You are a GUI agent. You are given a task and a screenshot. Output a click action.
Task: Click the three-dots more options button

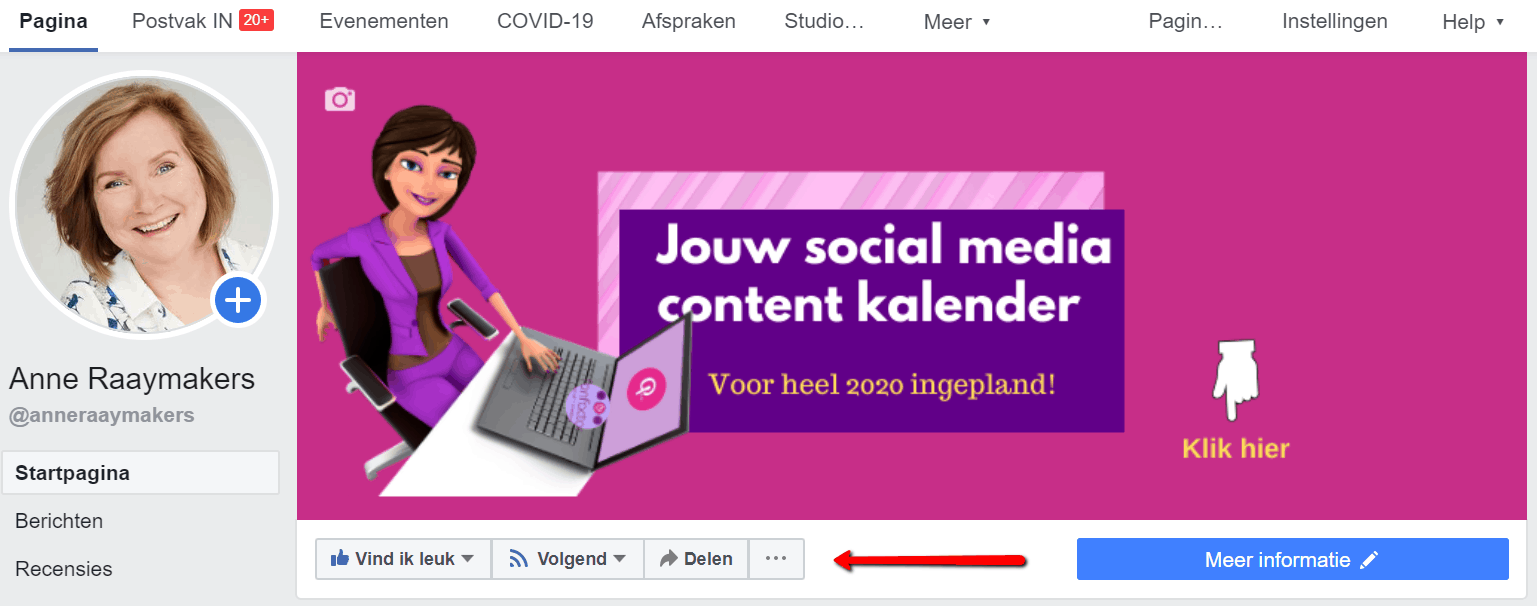pyautogui.click(x=776, y=559)
